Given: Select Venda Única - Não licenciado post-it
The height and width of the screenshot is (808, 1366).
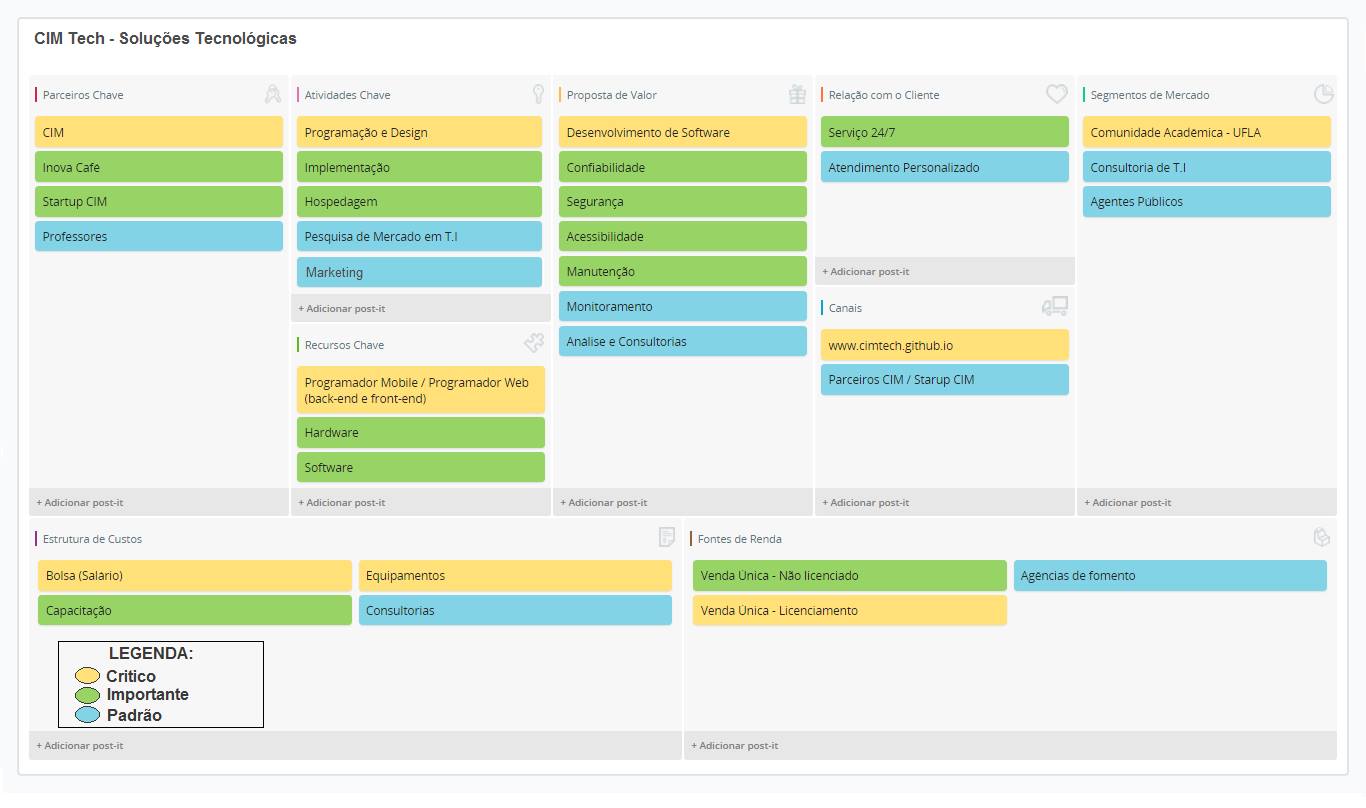Looking at the screenshot, I should [850, 575].
